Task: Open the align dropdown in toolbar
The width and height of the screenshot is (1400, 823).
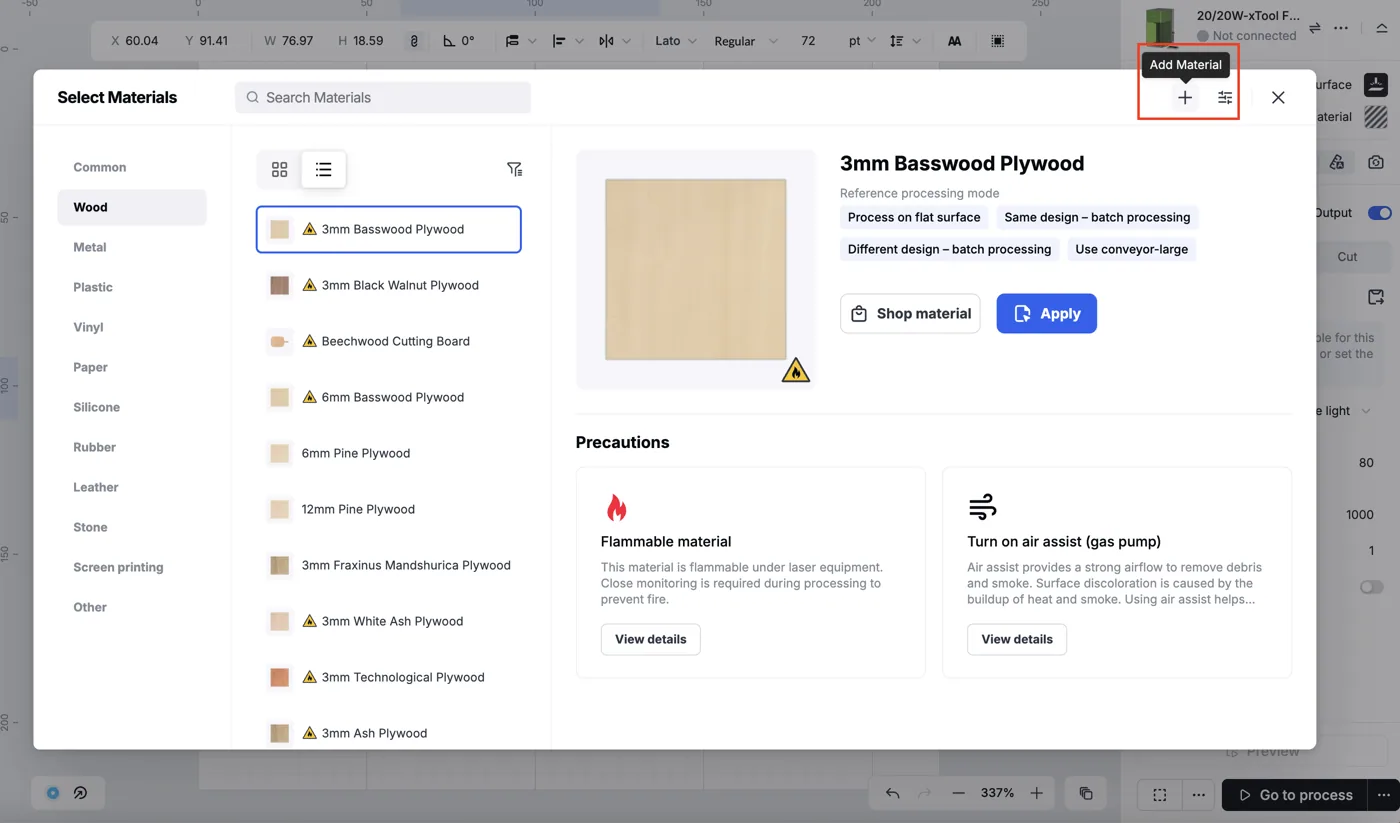Action: (x=567, y=41)
